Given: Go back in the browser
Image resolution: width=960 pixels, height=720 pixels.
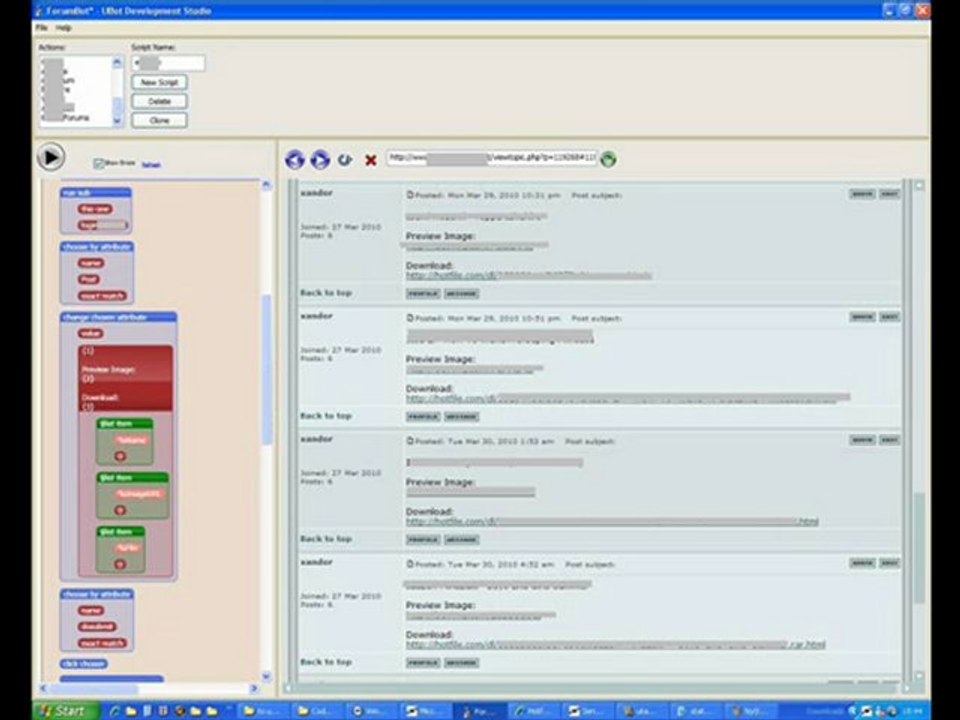Looking at the screenshot, I should [x=294, y=160].
